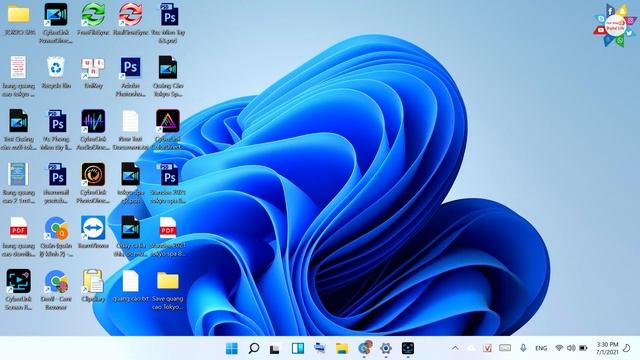Select the Test Quang cao video project file
Screen dimensions: 640x360
click(18, 121)
